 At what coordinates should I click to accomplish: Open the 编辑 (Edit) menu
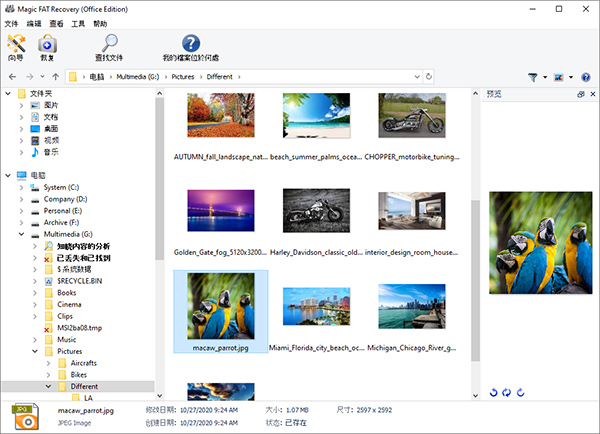coord(34,24)
